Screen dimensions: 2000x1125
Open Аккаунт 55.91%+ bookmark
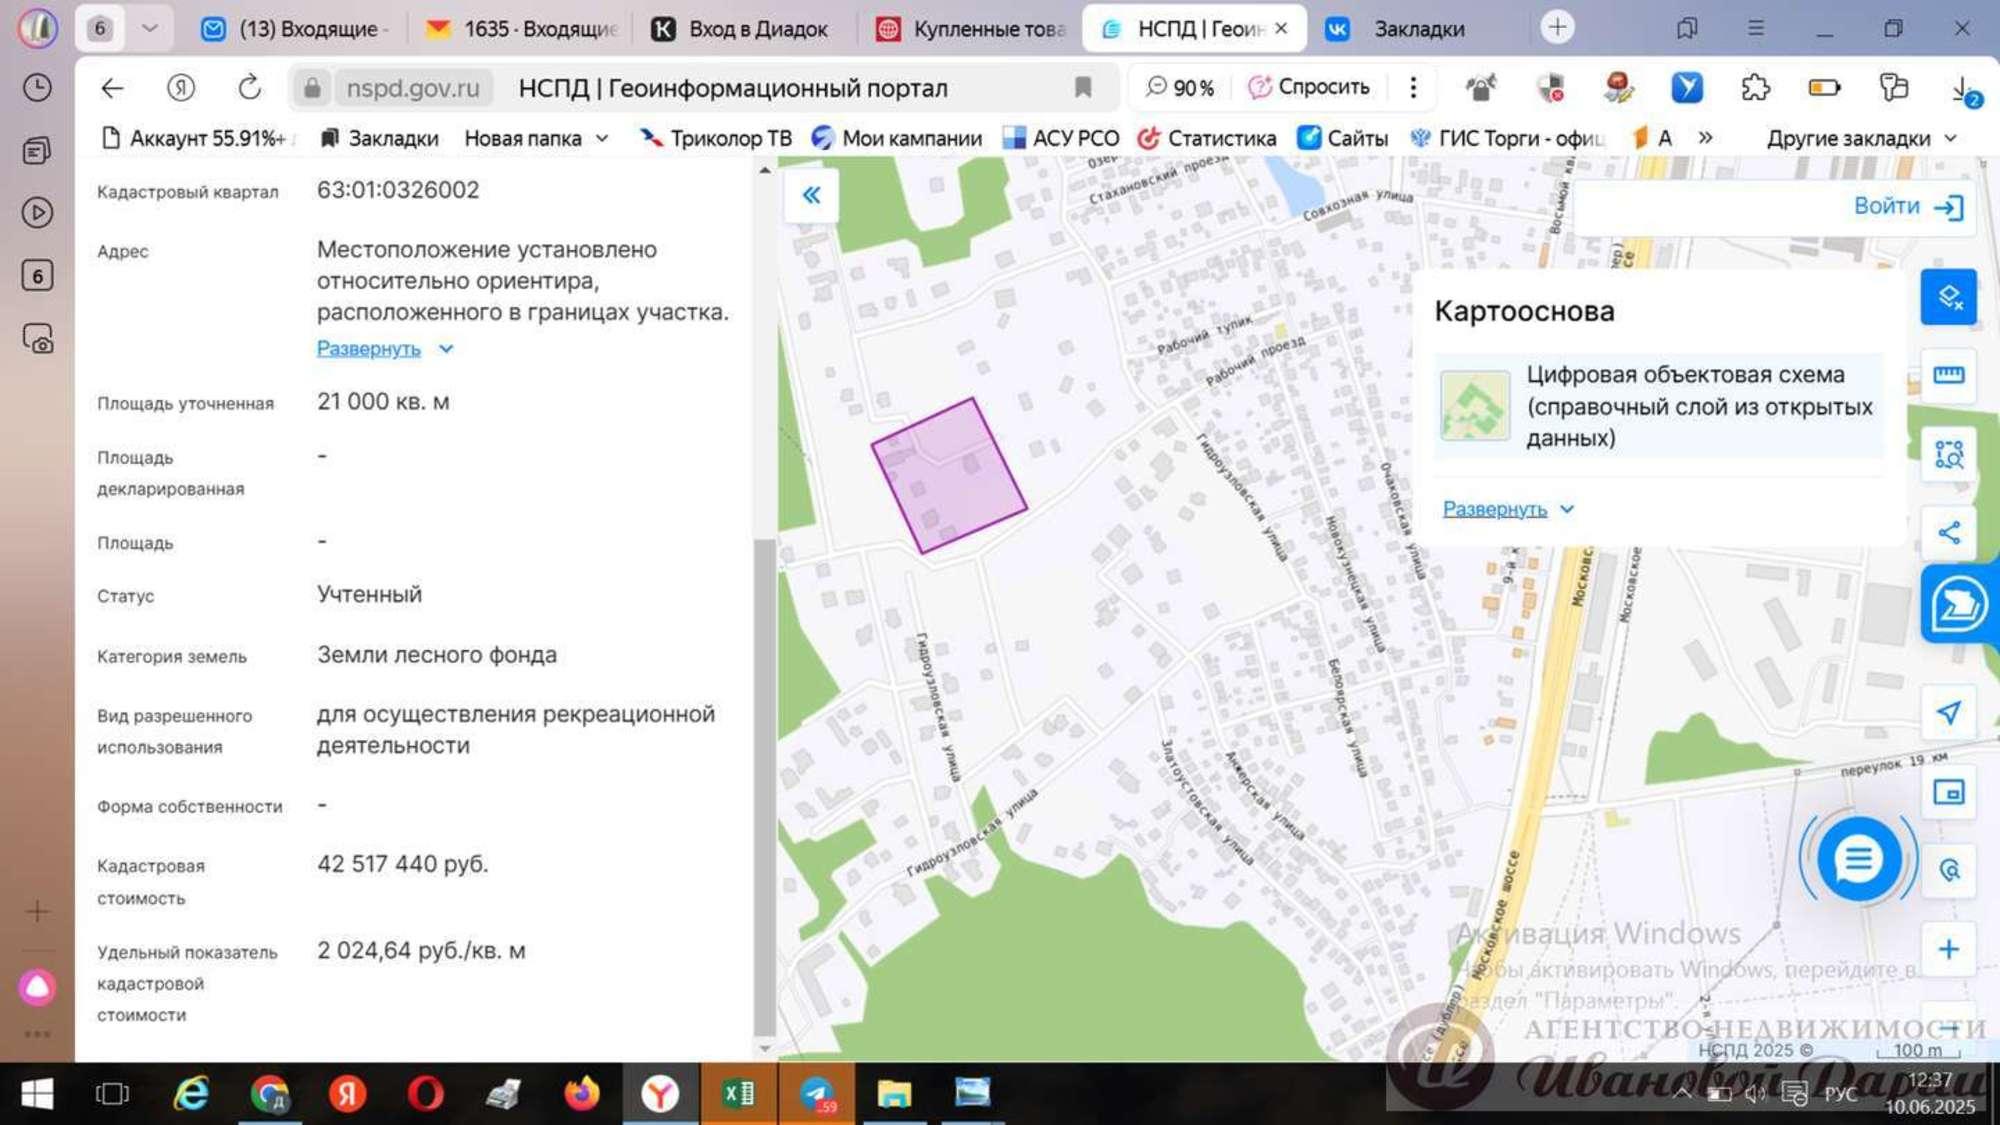click(x=196, y=138)
